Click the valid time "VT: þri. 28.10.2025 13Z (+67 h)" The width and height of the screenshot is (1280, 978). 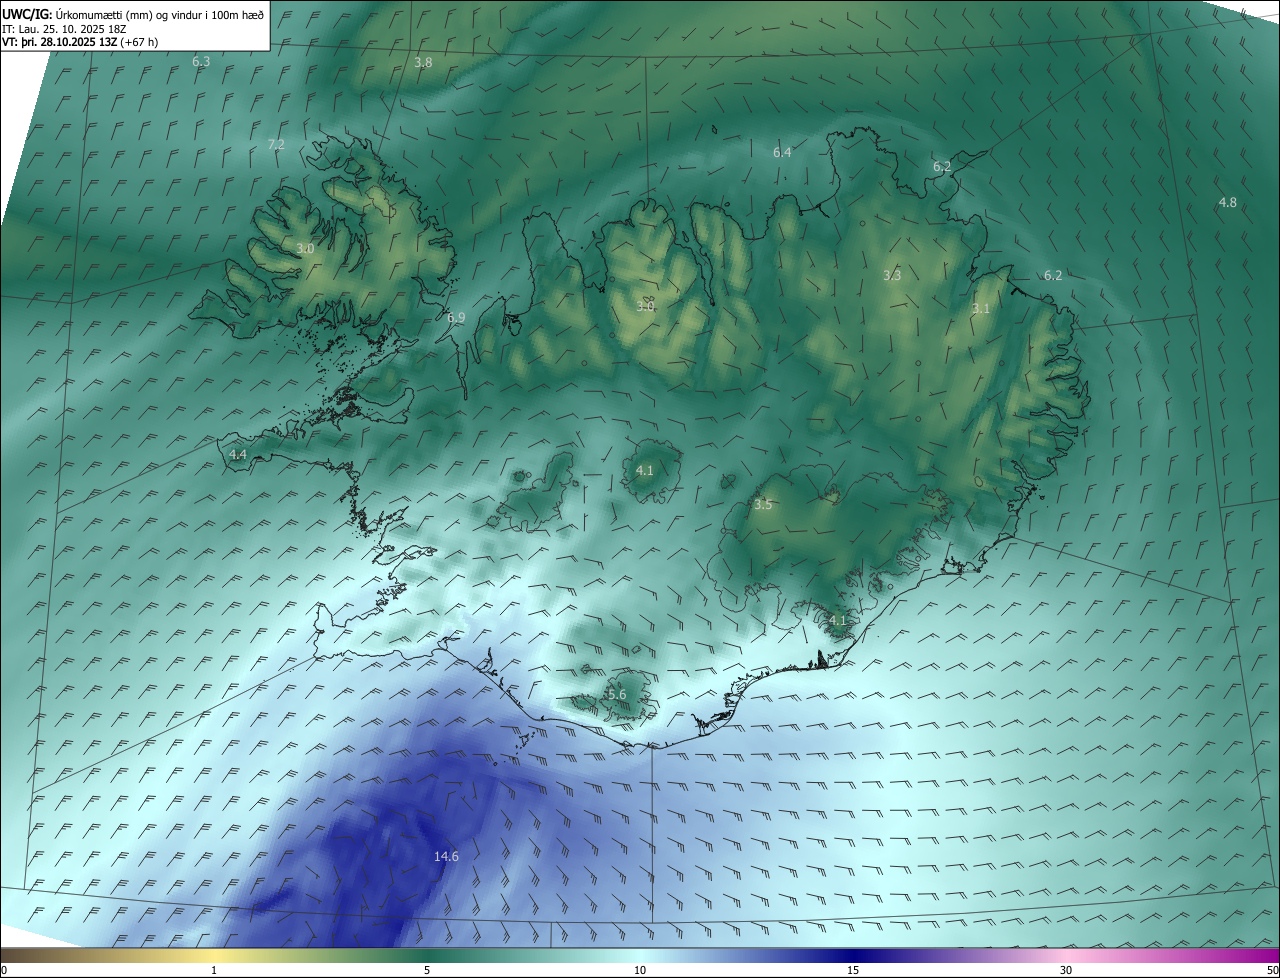pos(79,42)
